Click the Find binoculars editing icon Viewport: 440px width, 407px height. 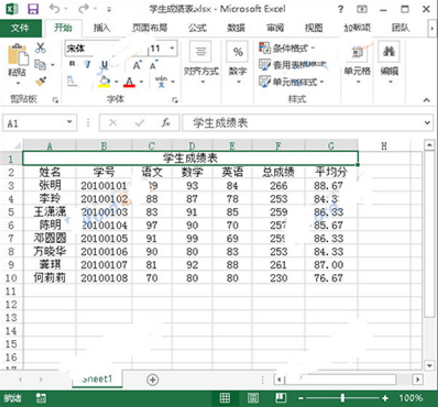pos(389,51)
